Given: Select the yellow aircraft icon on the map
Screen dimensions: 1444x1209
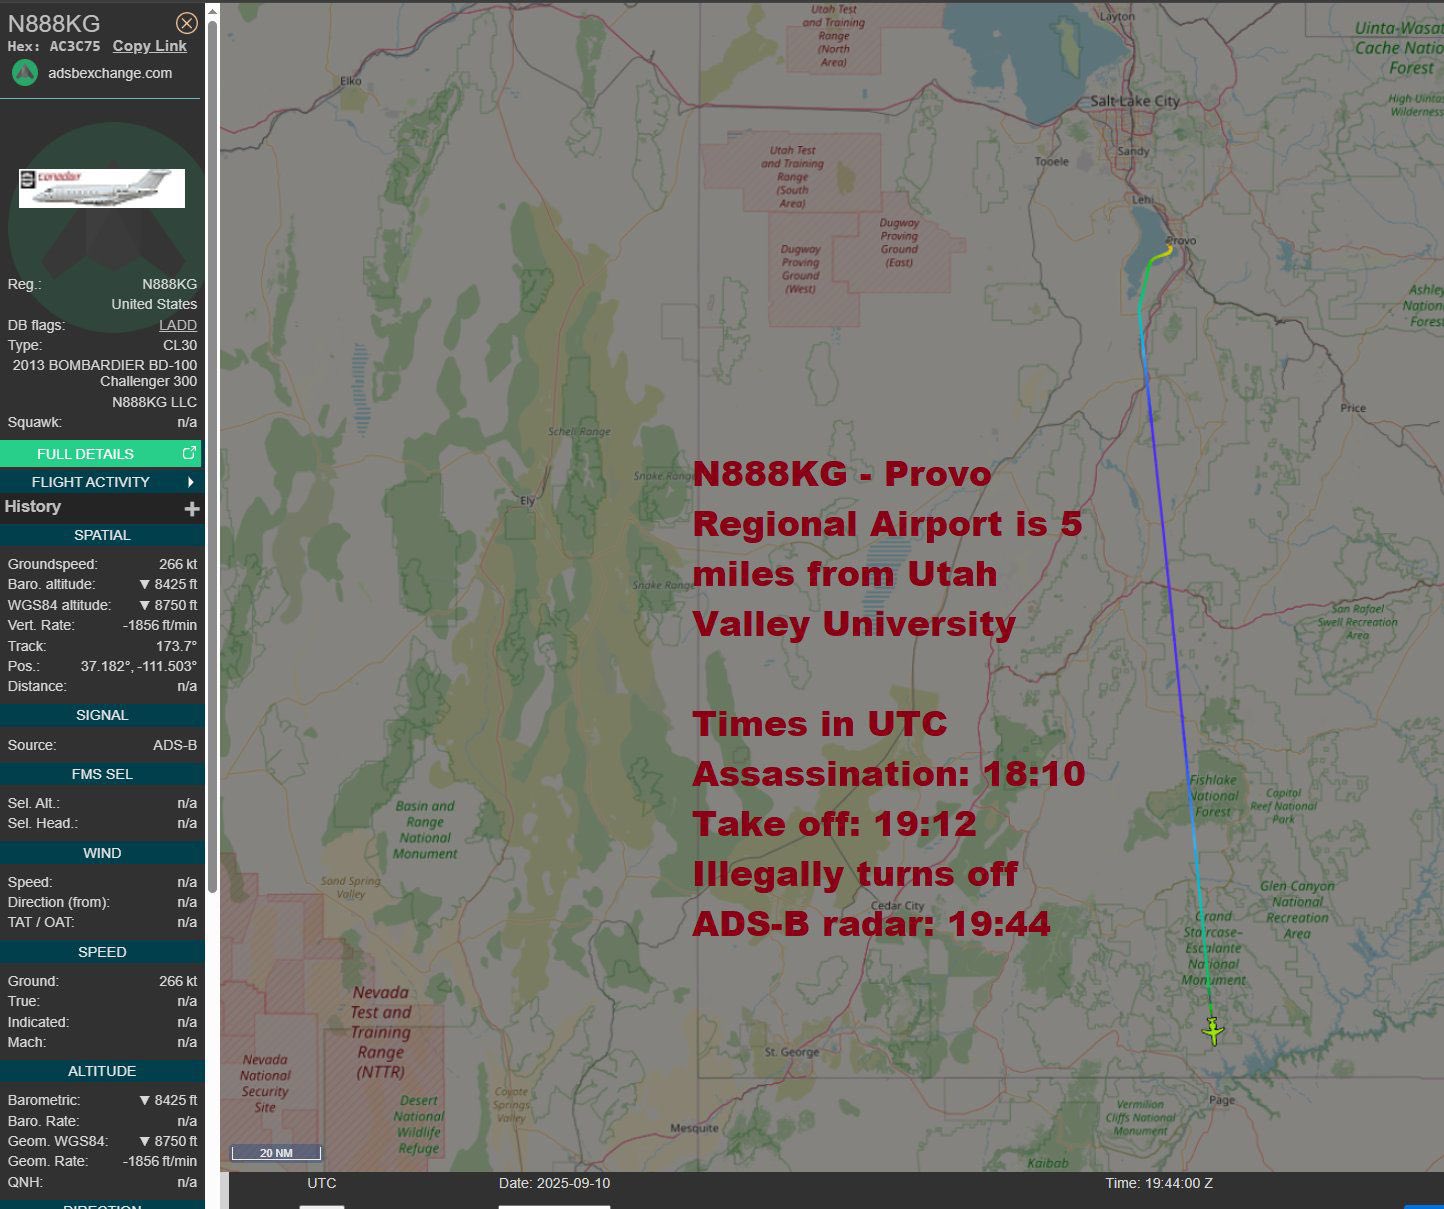Looking at the screenshot, I should [x=1213, y=1030].
